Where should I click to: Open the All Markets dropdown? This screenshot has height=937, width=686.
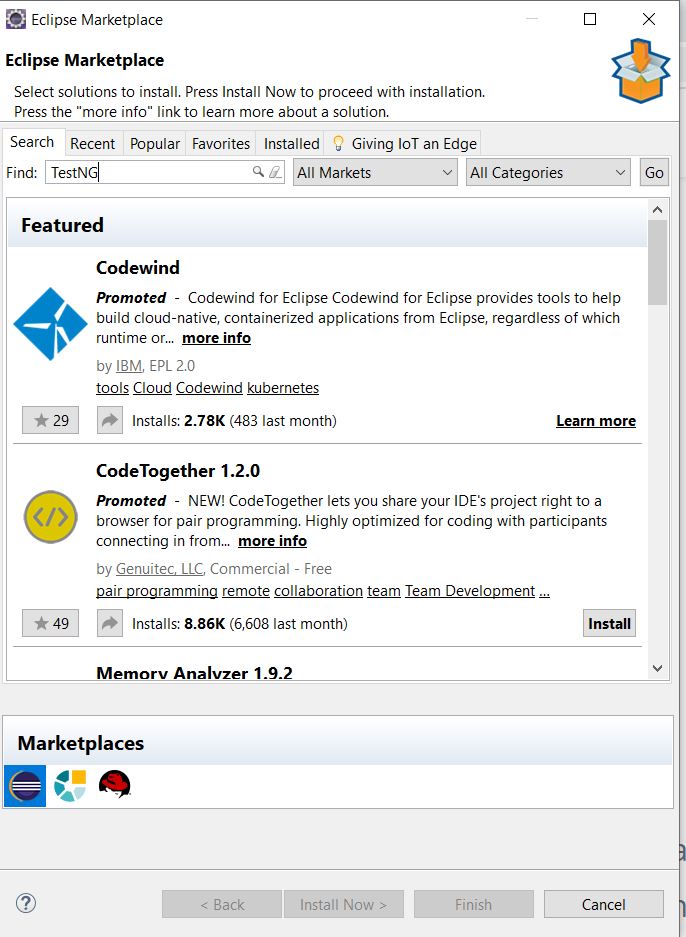click(375, 173)
